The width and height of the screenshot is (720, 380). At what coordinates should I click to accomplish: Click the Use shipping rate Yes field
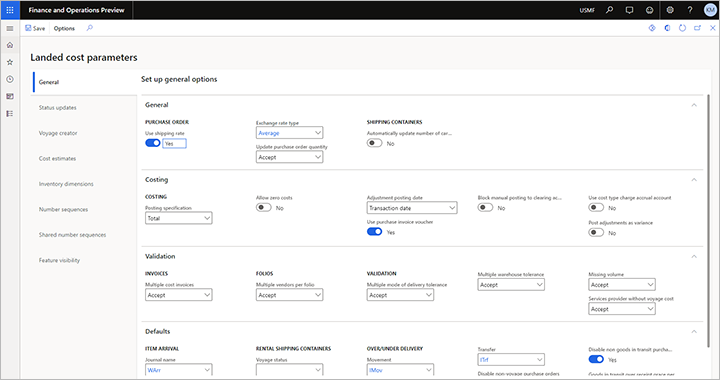(x=174, y=144)
